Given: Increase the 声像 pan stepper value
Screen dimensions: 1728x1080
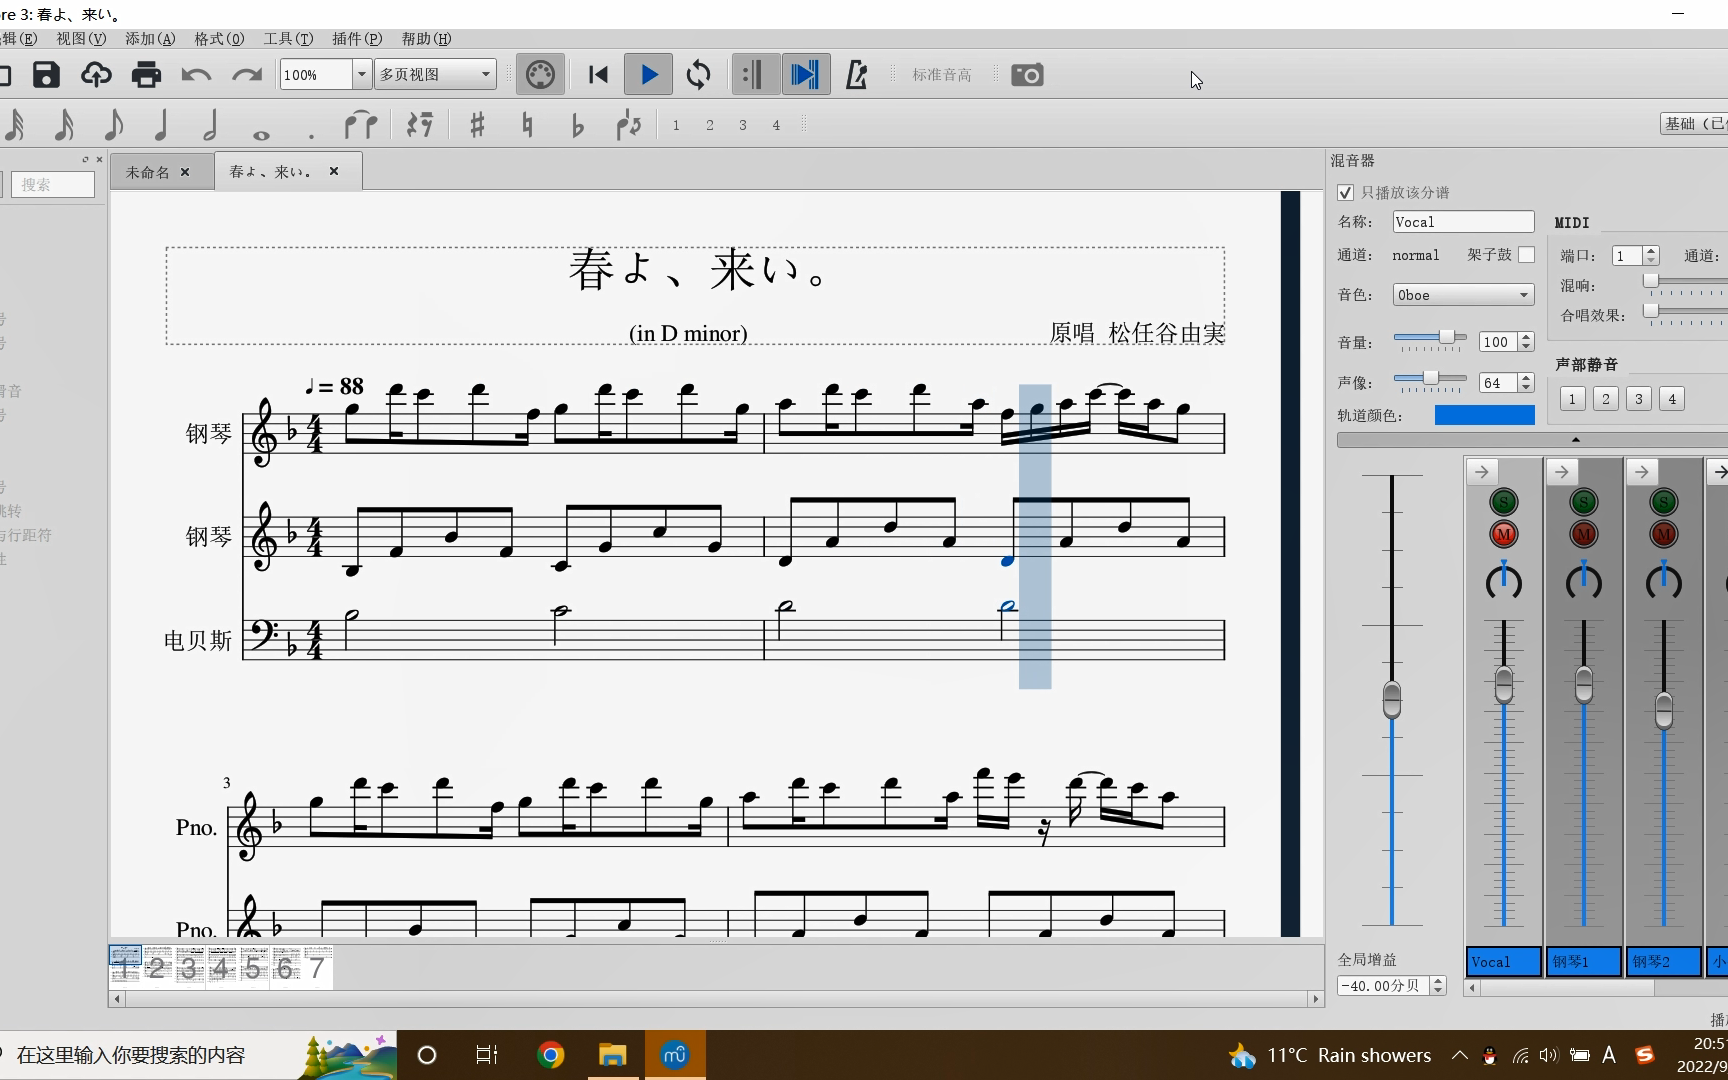Looking at the screenshot, I should 1526,378.
